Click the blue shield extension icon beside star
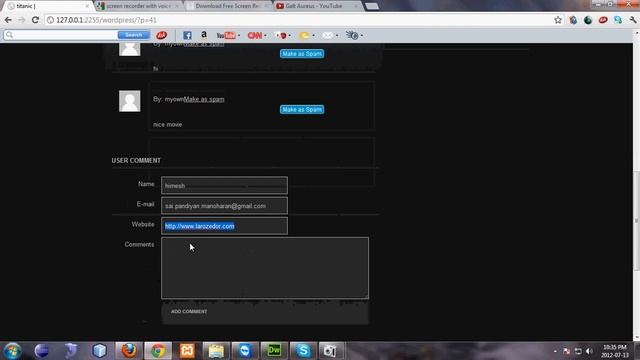This screenshot has height=360, width=640. [573, 20]
